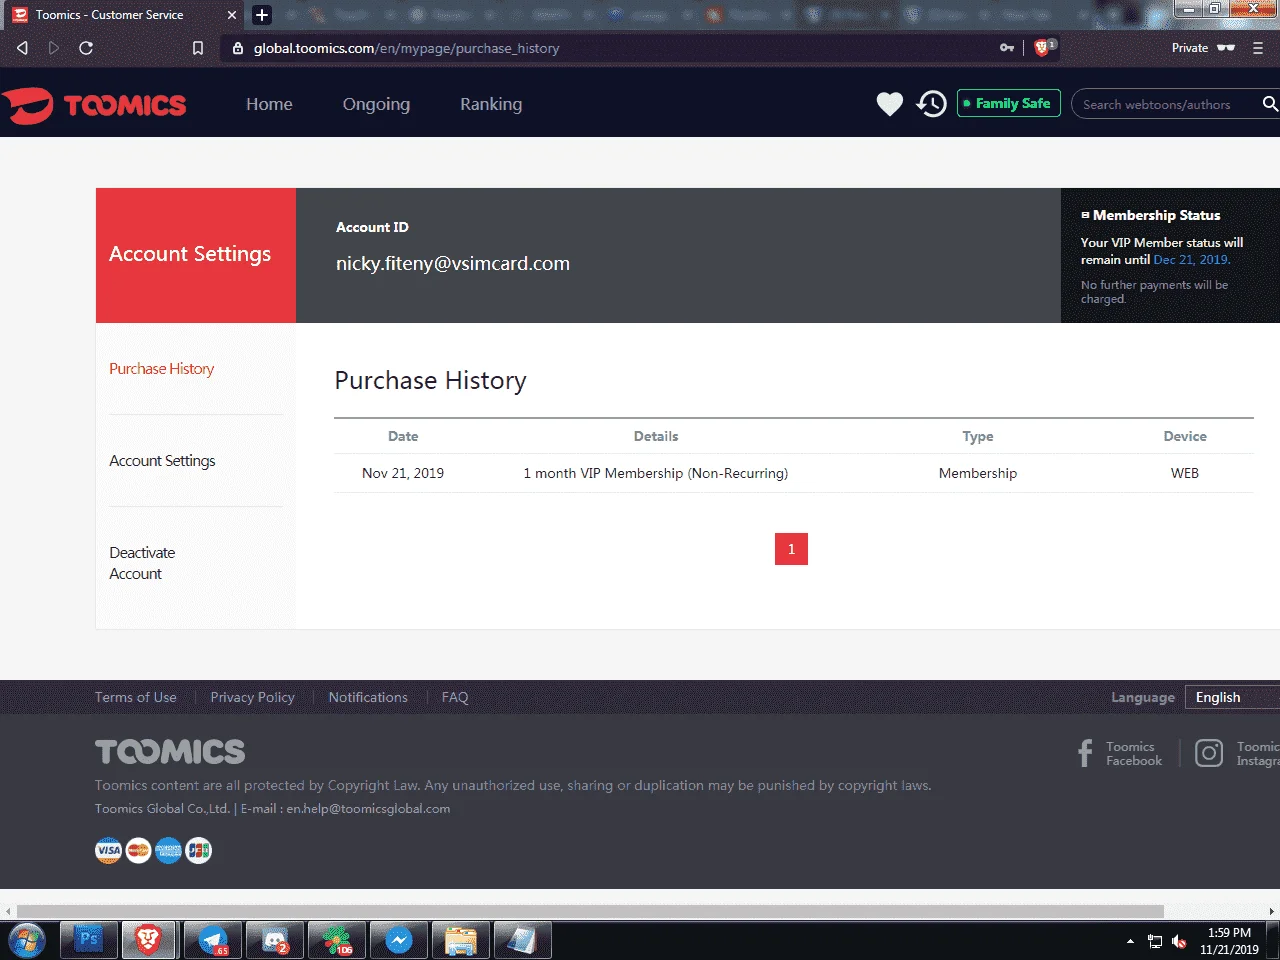Click the en.help@toomicsglobal.com email text

click(368, 808)
